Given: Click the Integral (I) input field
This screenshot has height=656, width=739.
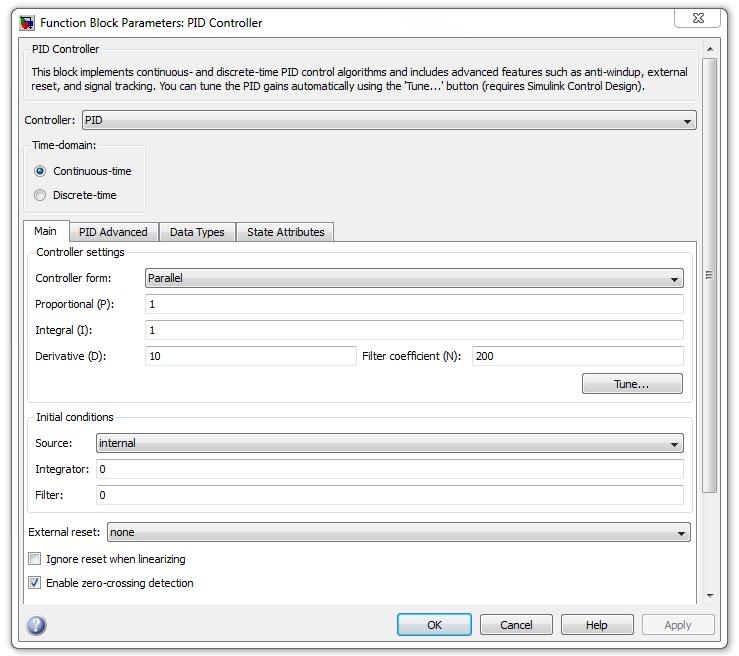Looking at the screenshot, I should tap(414, 330).
